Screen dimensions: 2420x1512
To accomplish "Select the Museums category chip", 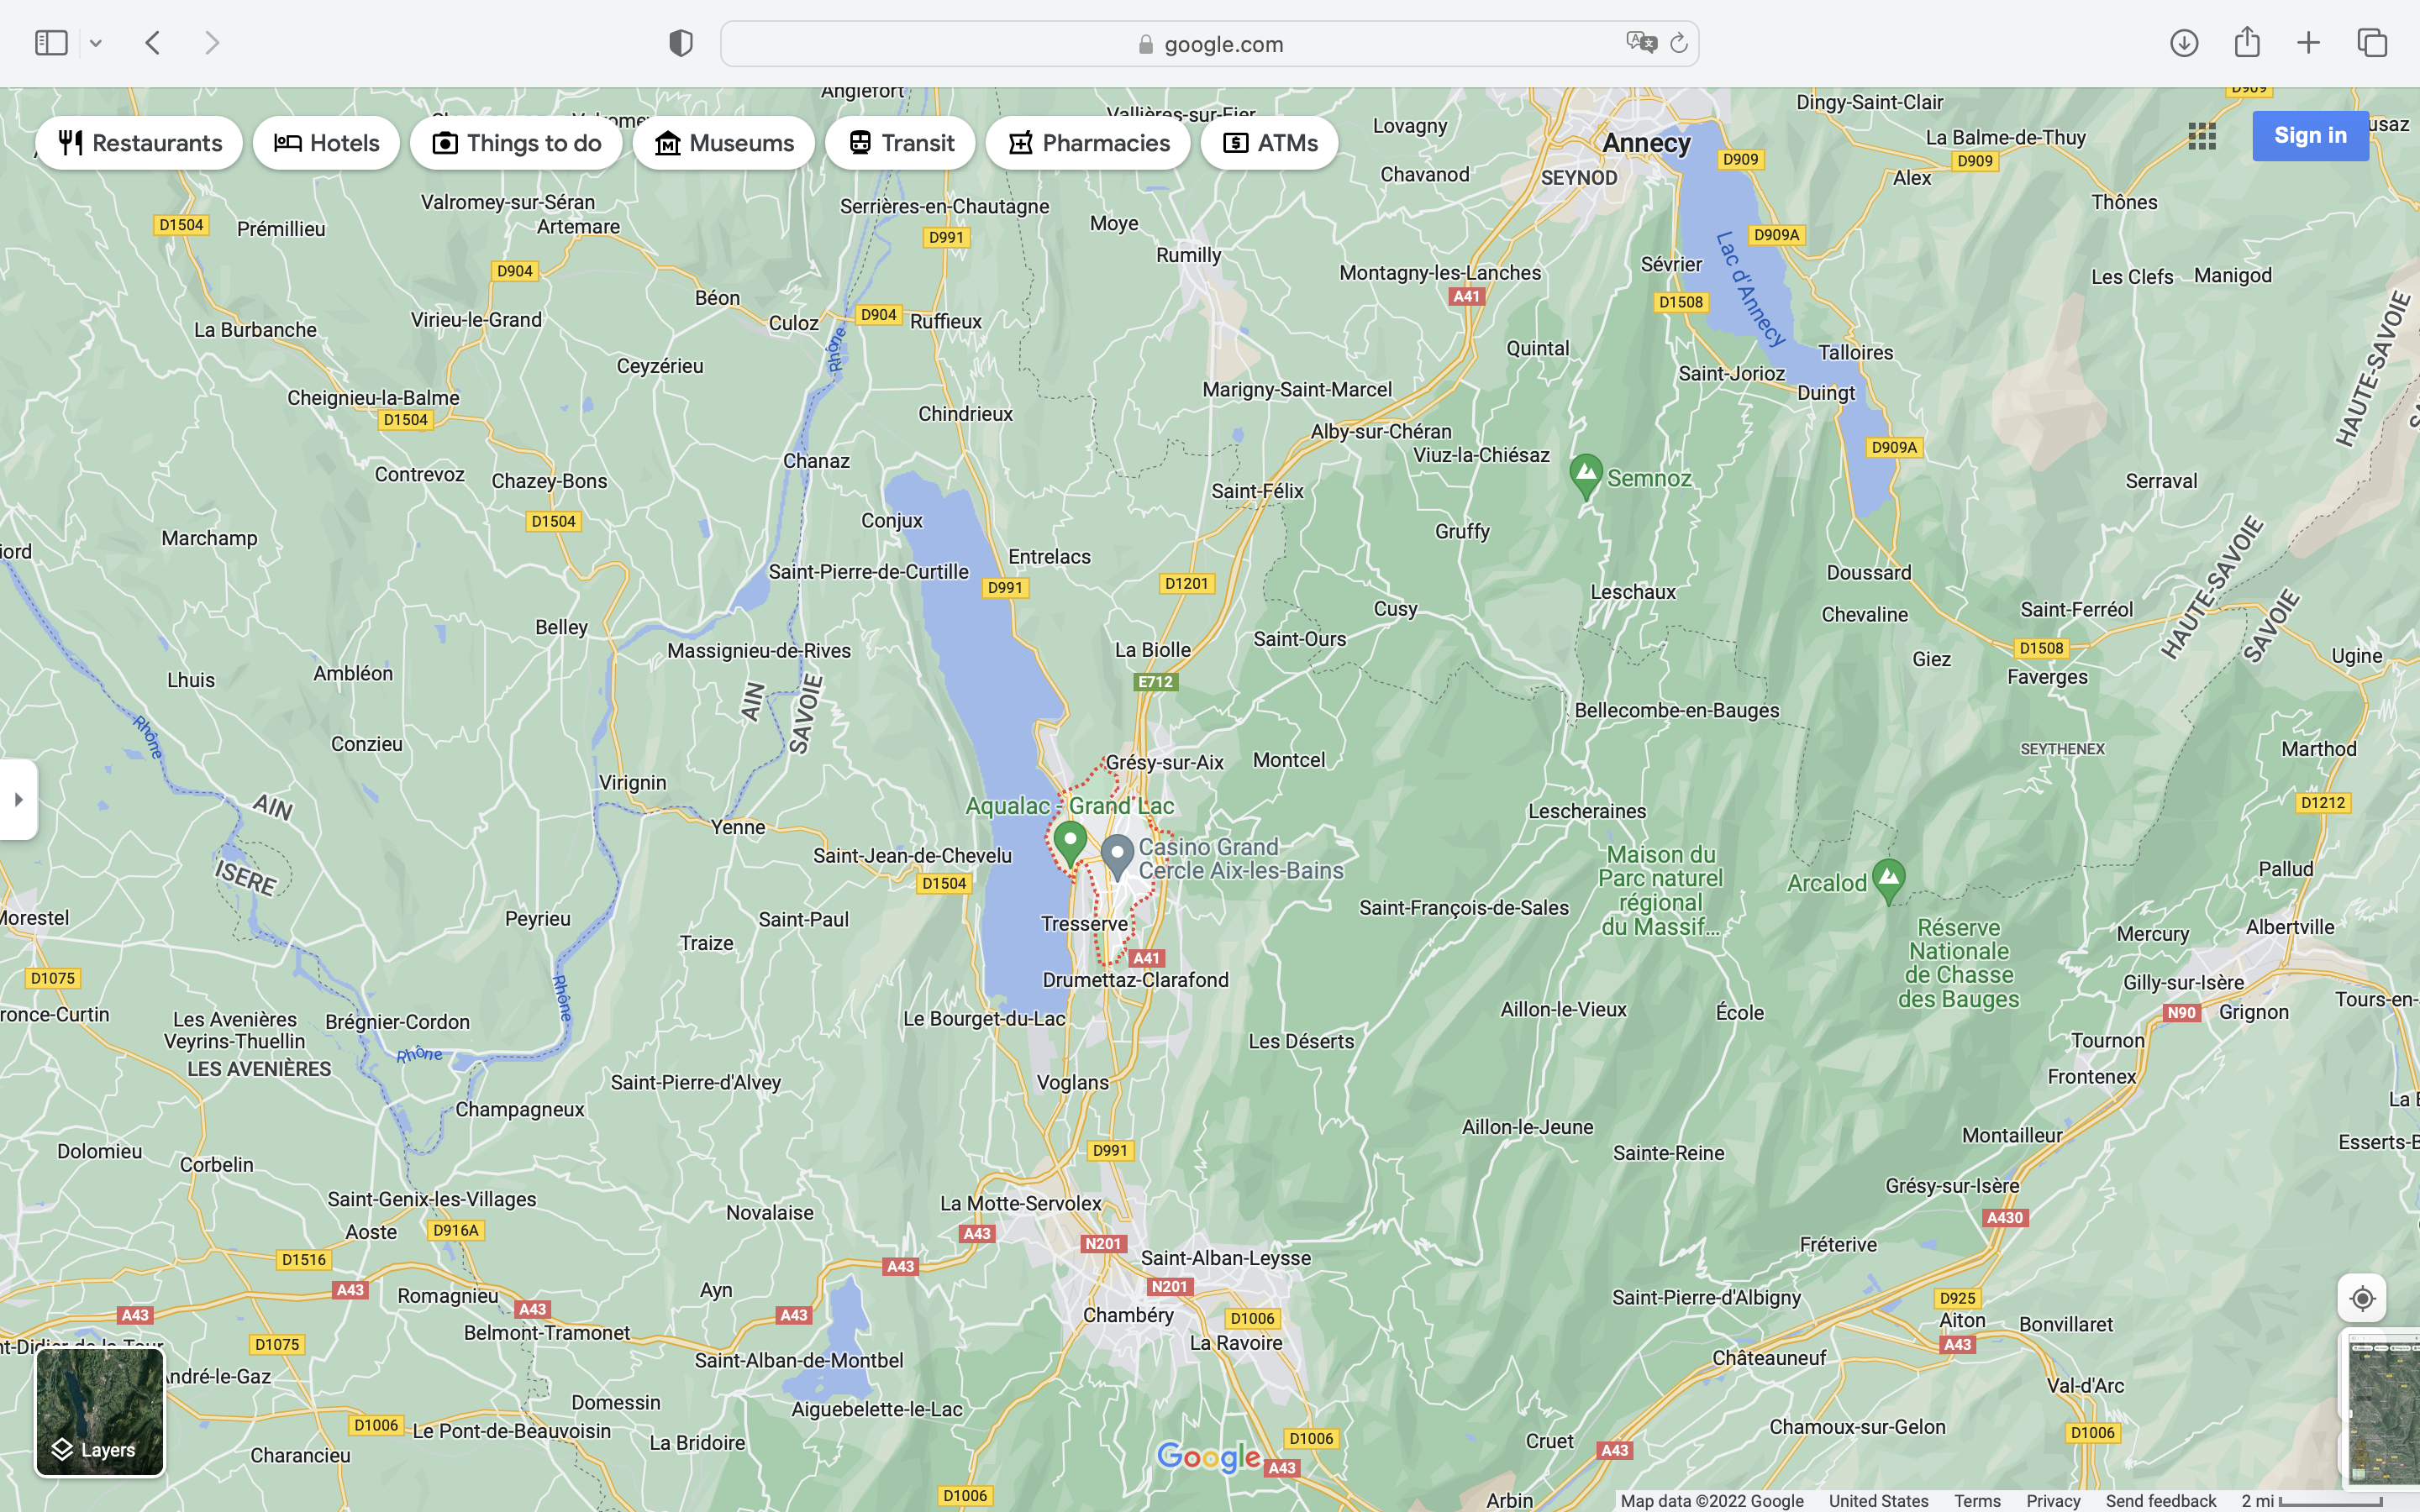I will tap(723, 143).
